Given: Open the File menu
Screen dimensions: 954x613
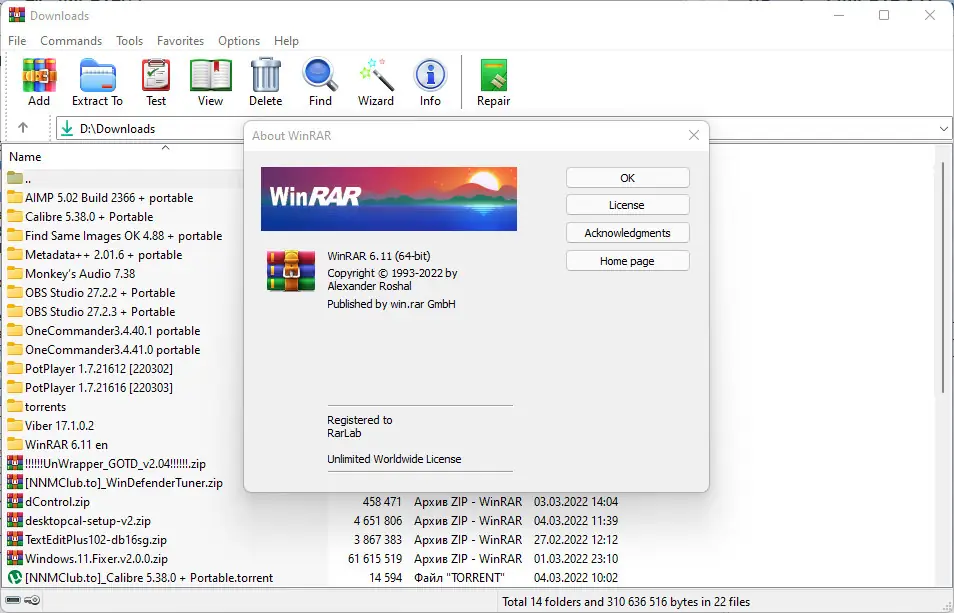Looking at the screenshot, I should pyautogui.click(x=17, y=41).
